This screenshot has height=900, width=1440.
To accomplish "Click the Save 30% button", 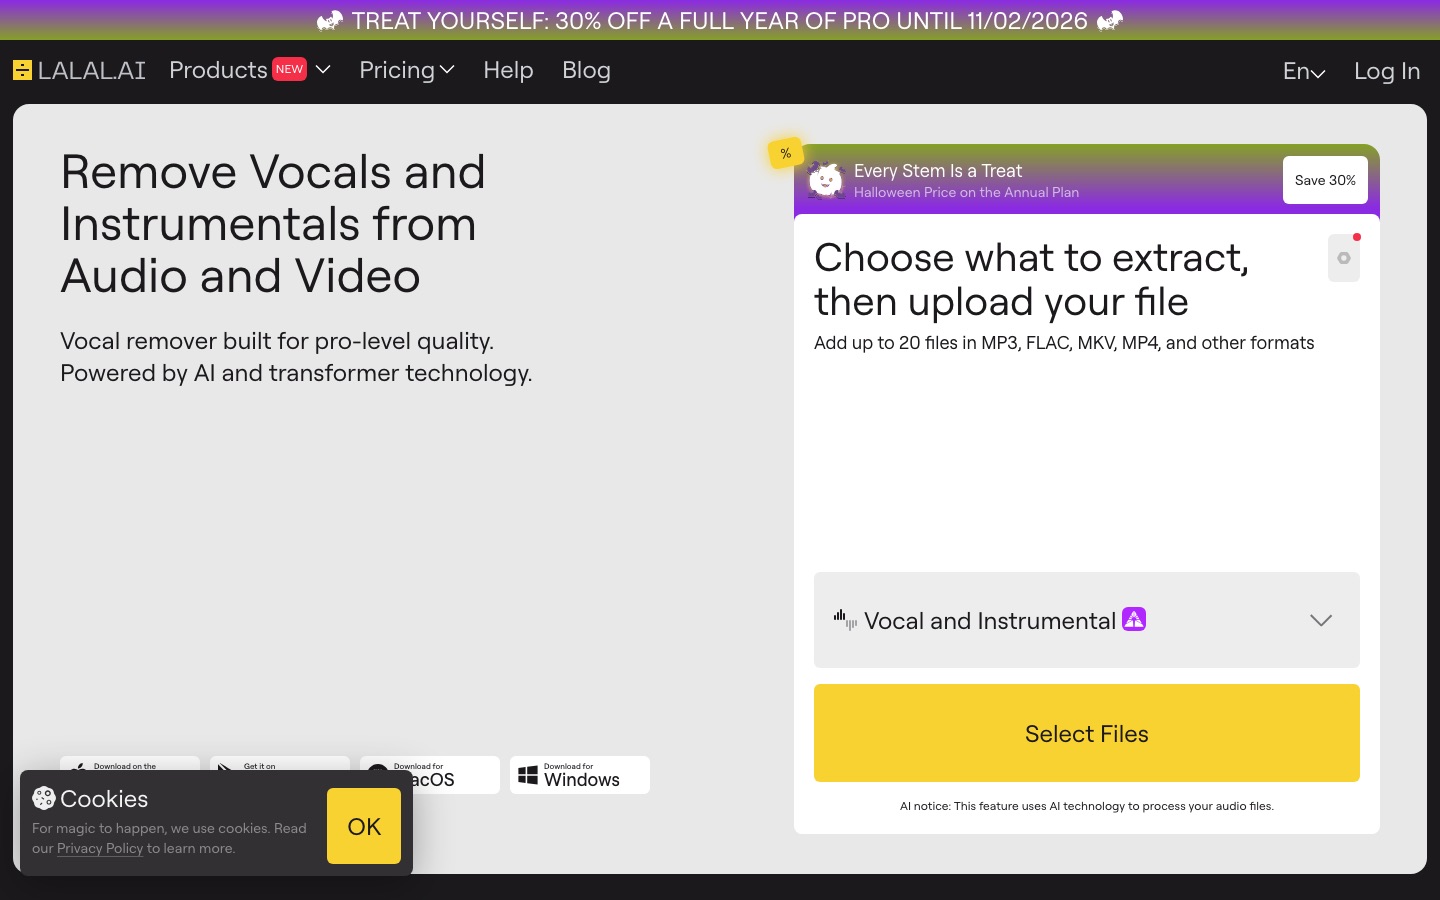I will [x=1325, y=180].
